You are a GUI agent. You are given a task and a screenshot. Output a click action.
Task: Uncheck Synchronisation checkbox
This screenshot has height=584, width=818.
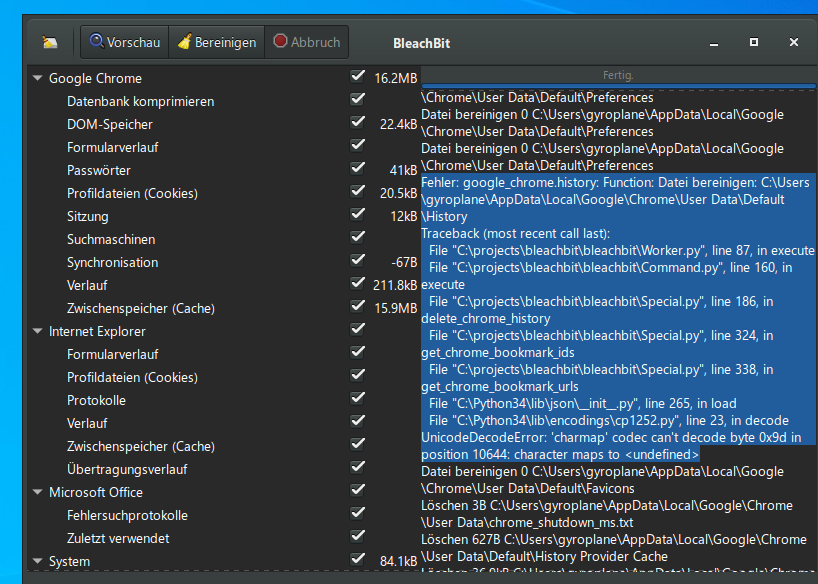(x=357, y=260)
